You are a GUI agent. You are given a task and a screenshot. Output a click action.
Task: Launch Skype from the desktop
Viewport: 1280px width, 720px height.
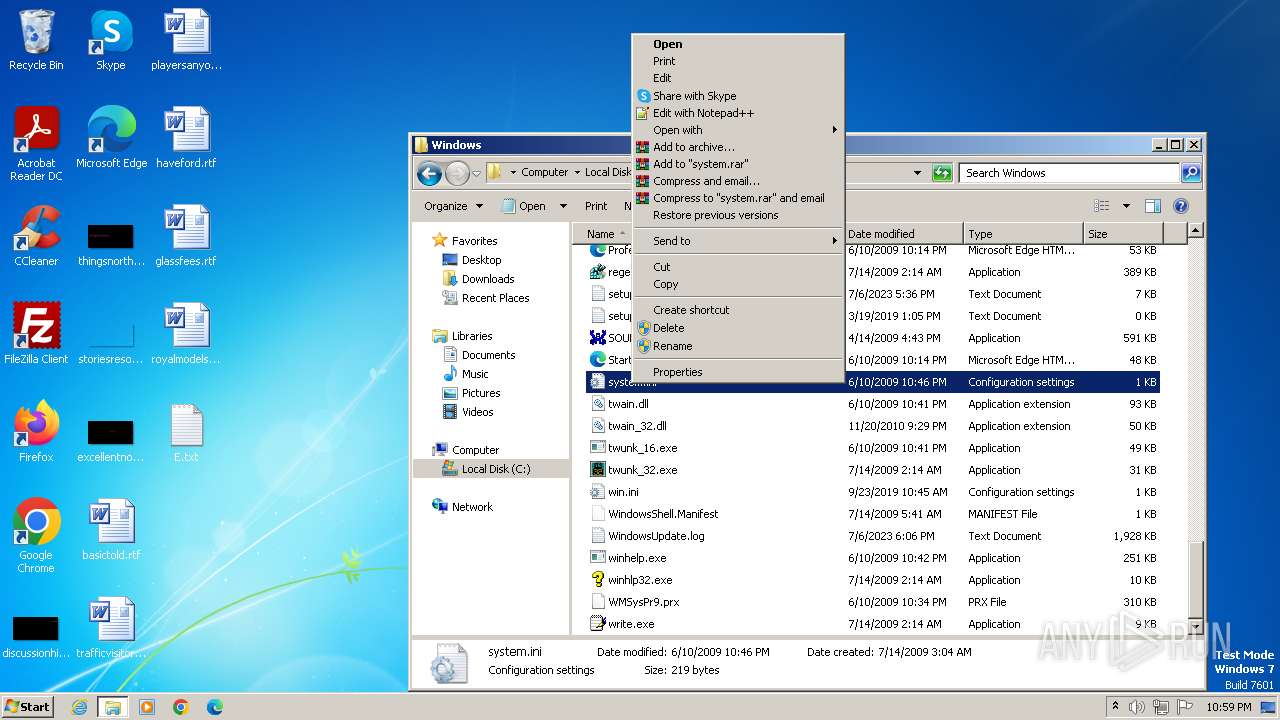coord(111,40)
